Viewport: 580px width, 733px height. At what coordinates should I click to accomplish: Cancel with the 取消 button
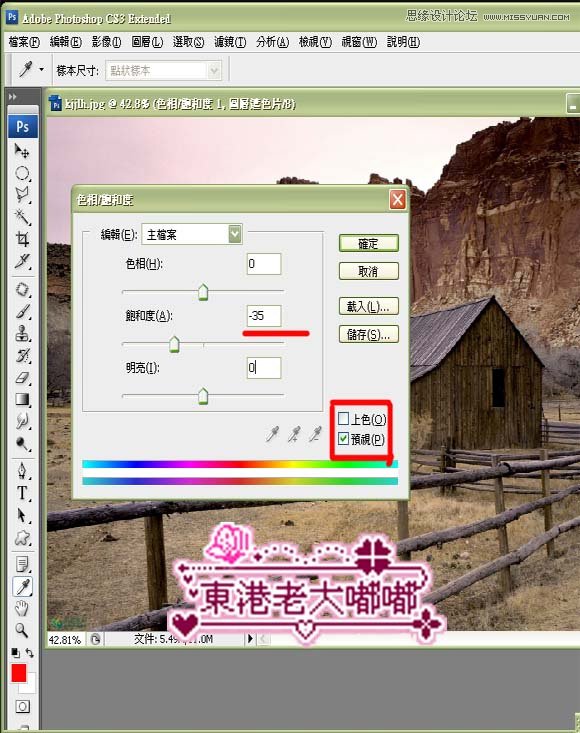pos(368,271)
